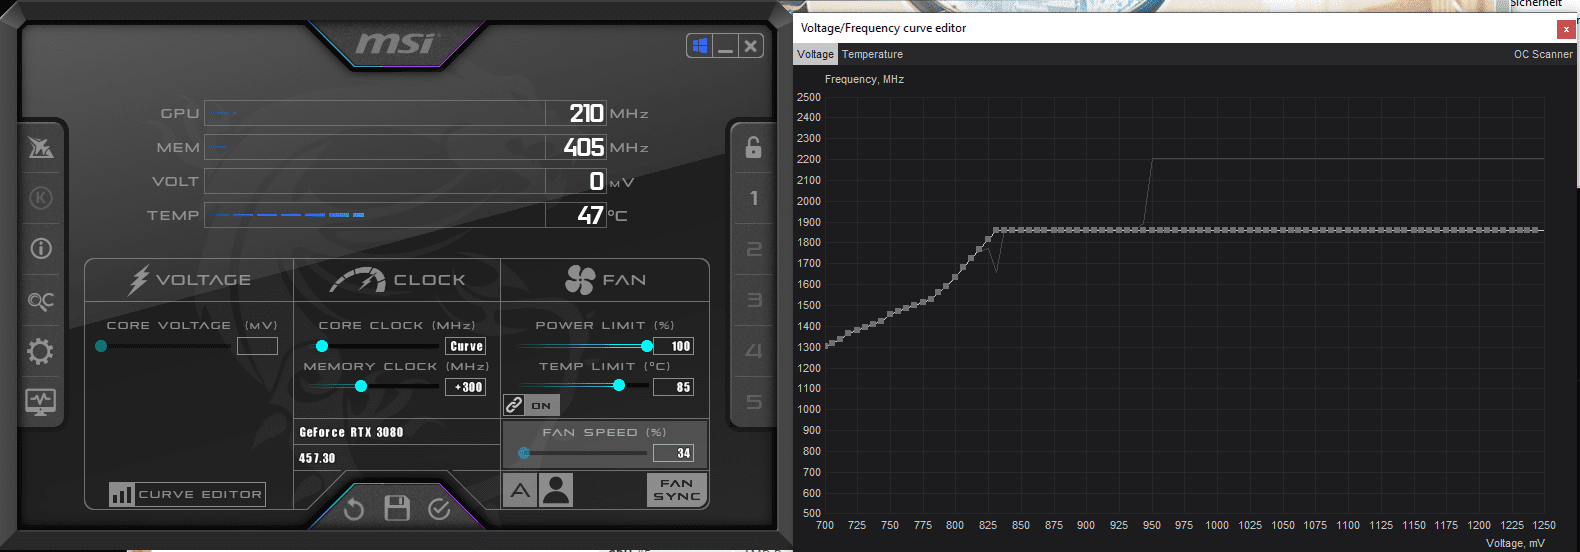Image resolution: width=1580 pixels, height=552 pixels.
Task: Open the hardware monitor icon
Action: click(41, 402)
